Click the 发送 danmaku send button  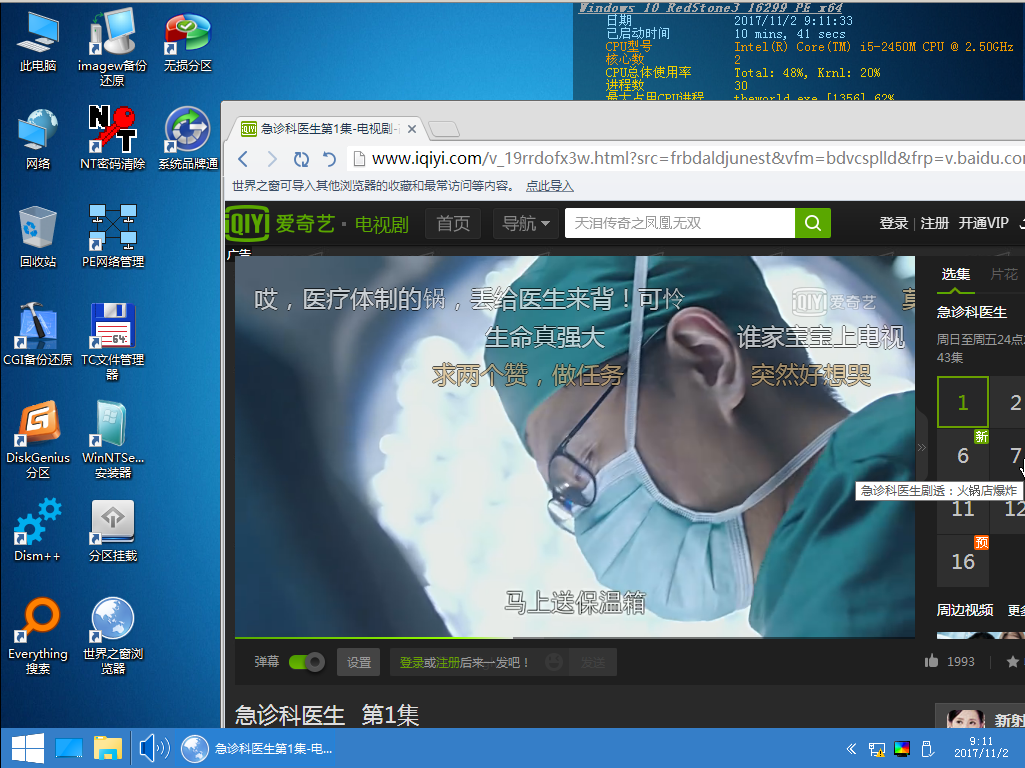coord(593,662)
